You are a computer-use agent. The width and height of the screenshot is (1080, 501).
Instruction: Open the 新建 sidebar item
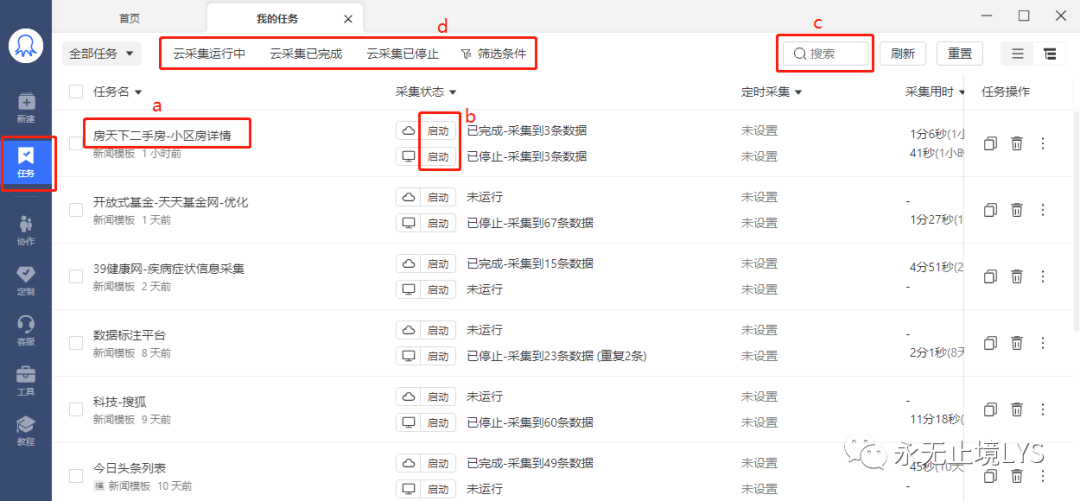pyautogui.click(x=26, y=108)
